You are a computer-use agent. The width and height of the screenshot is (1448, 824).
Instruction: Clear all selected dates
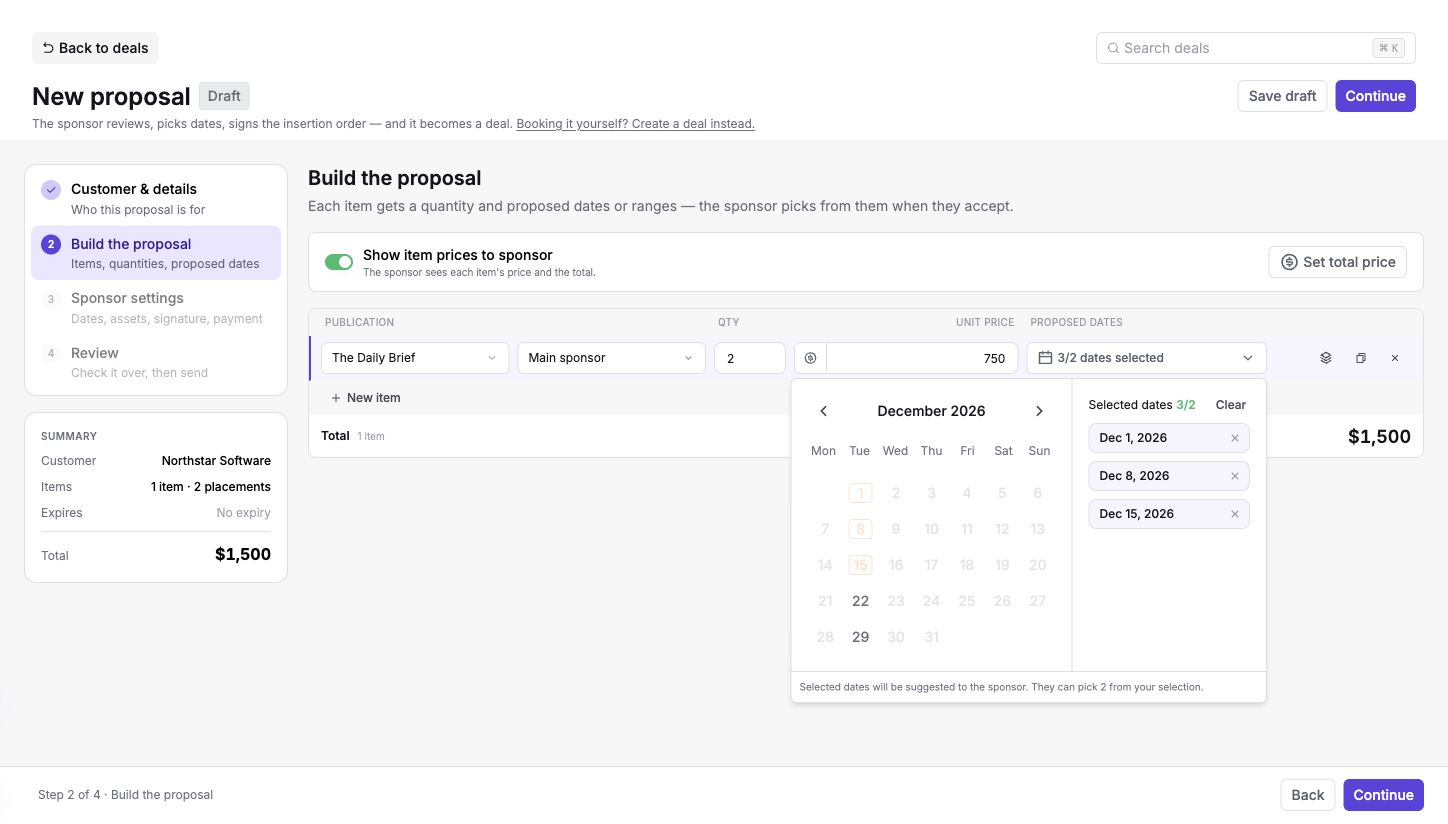1230,405
